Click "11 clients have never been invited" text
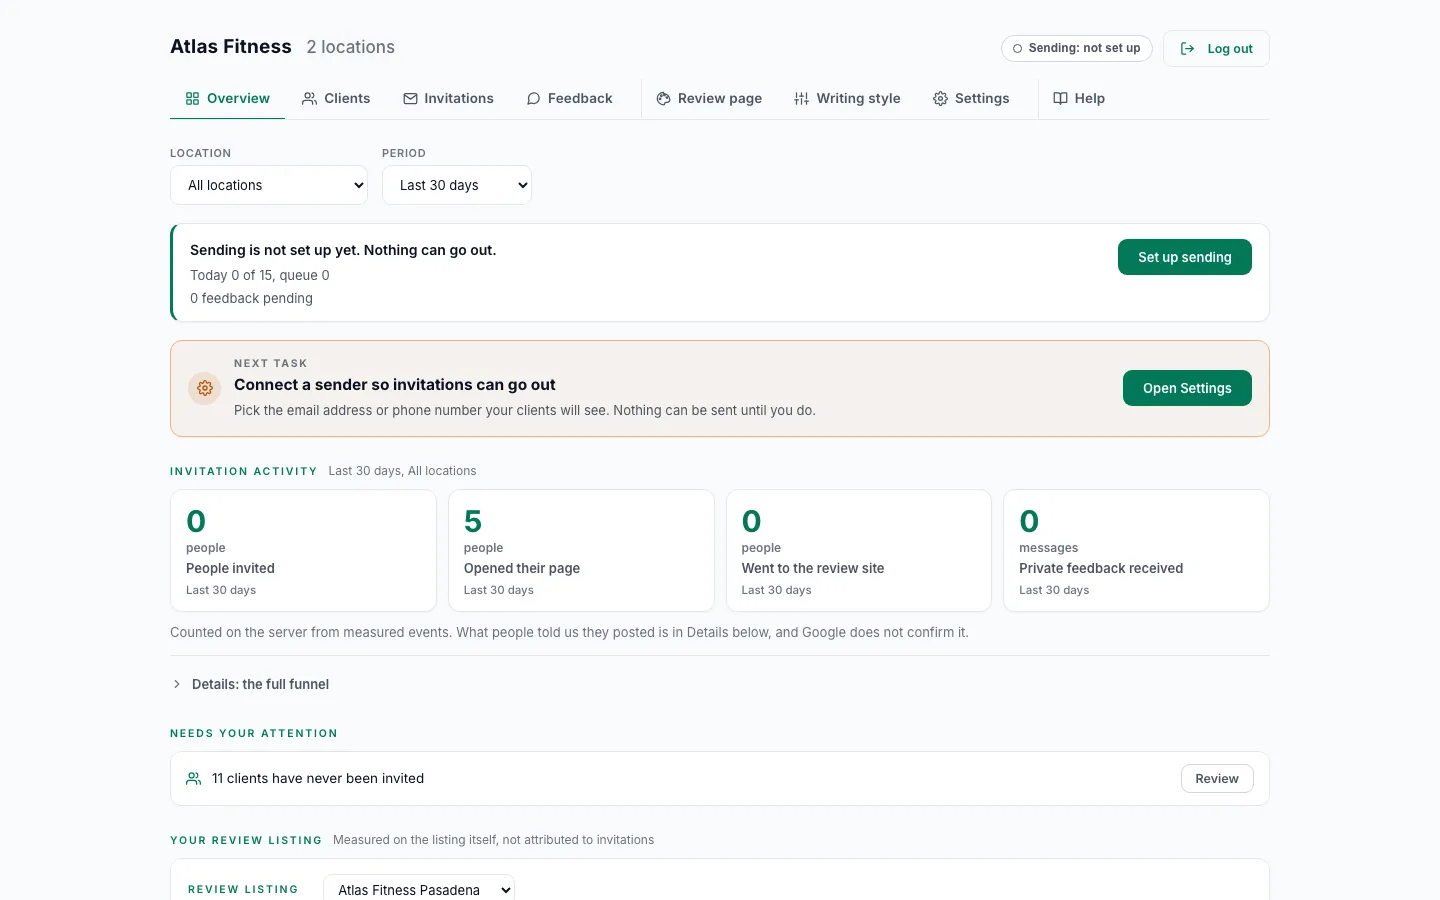The width and height of the screenshot is (1440, 900). [x=318, y=779]
